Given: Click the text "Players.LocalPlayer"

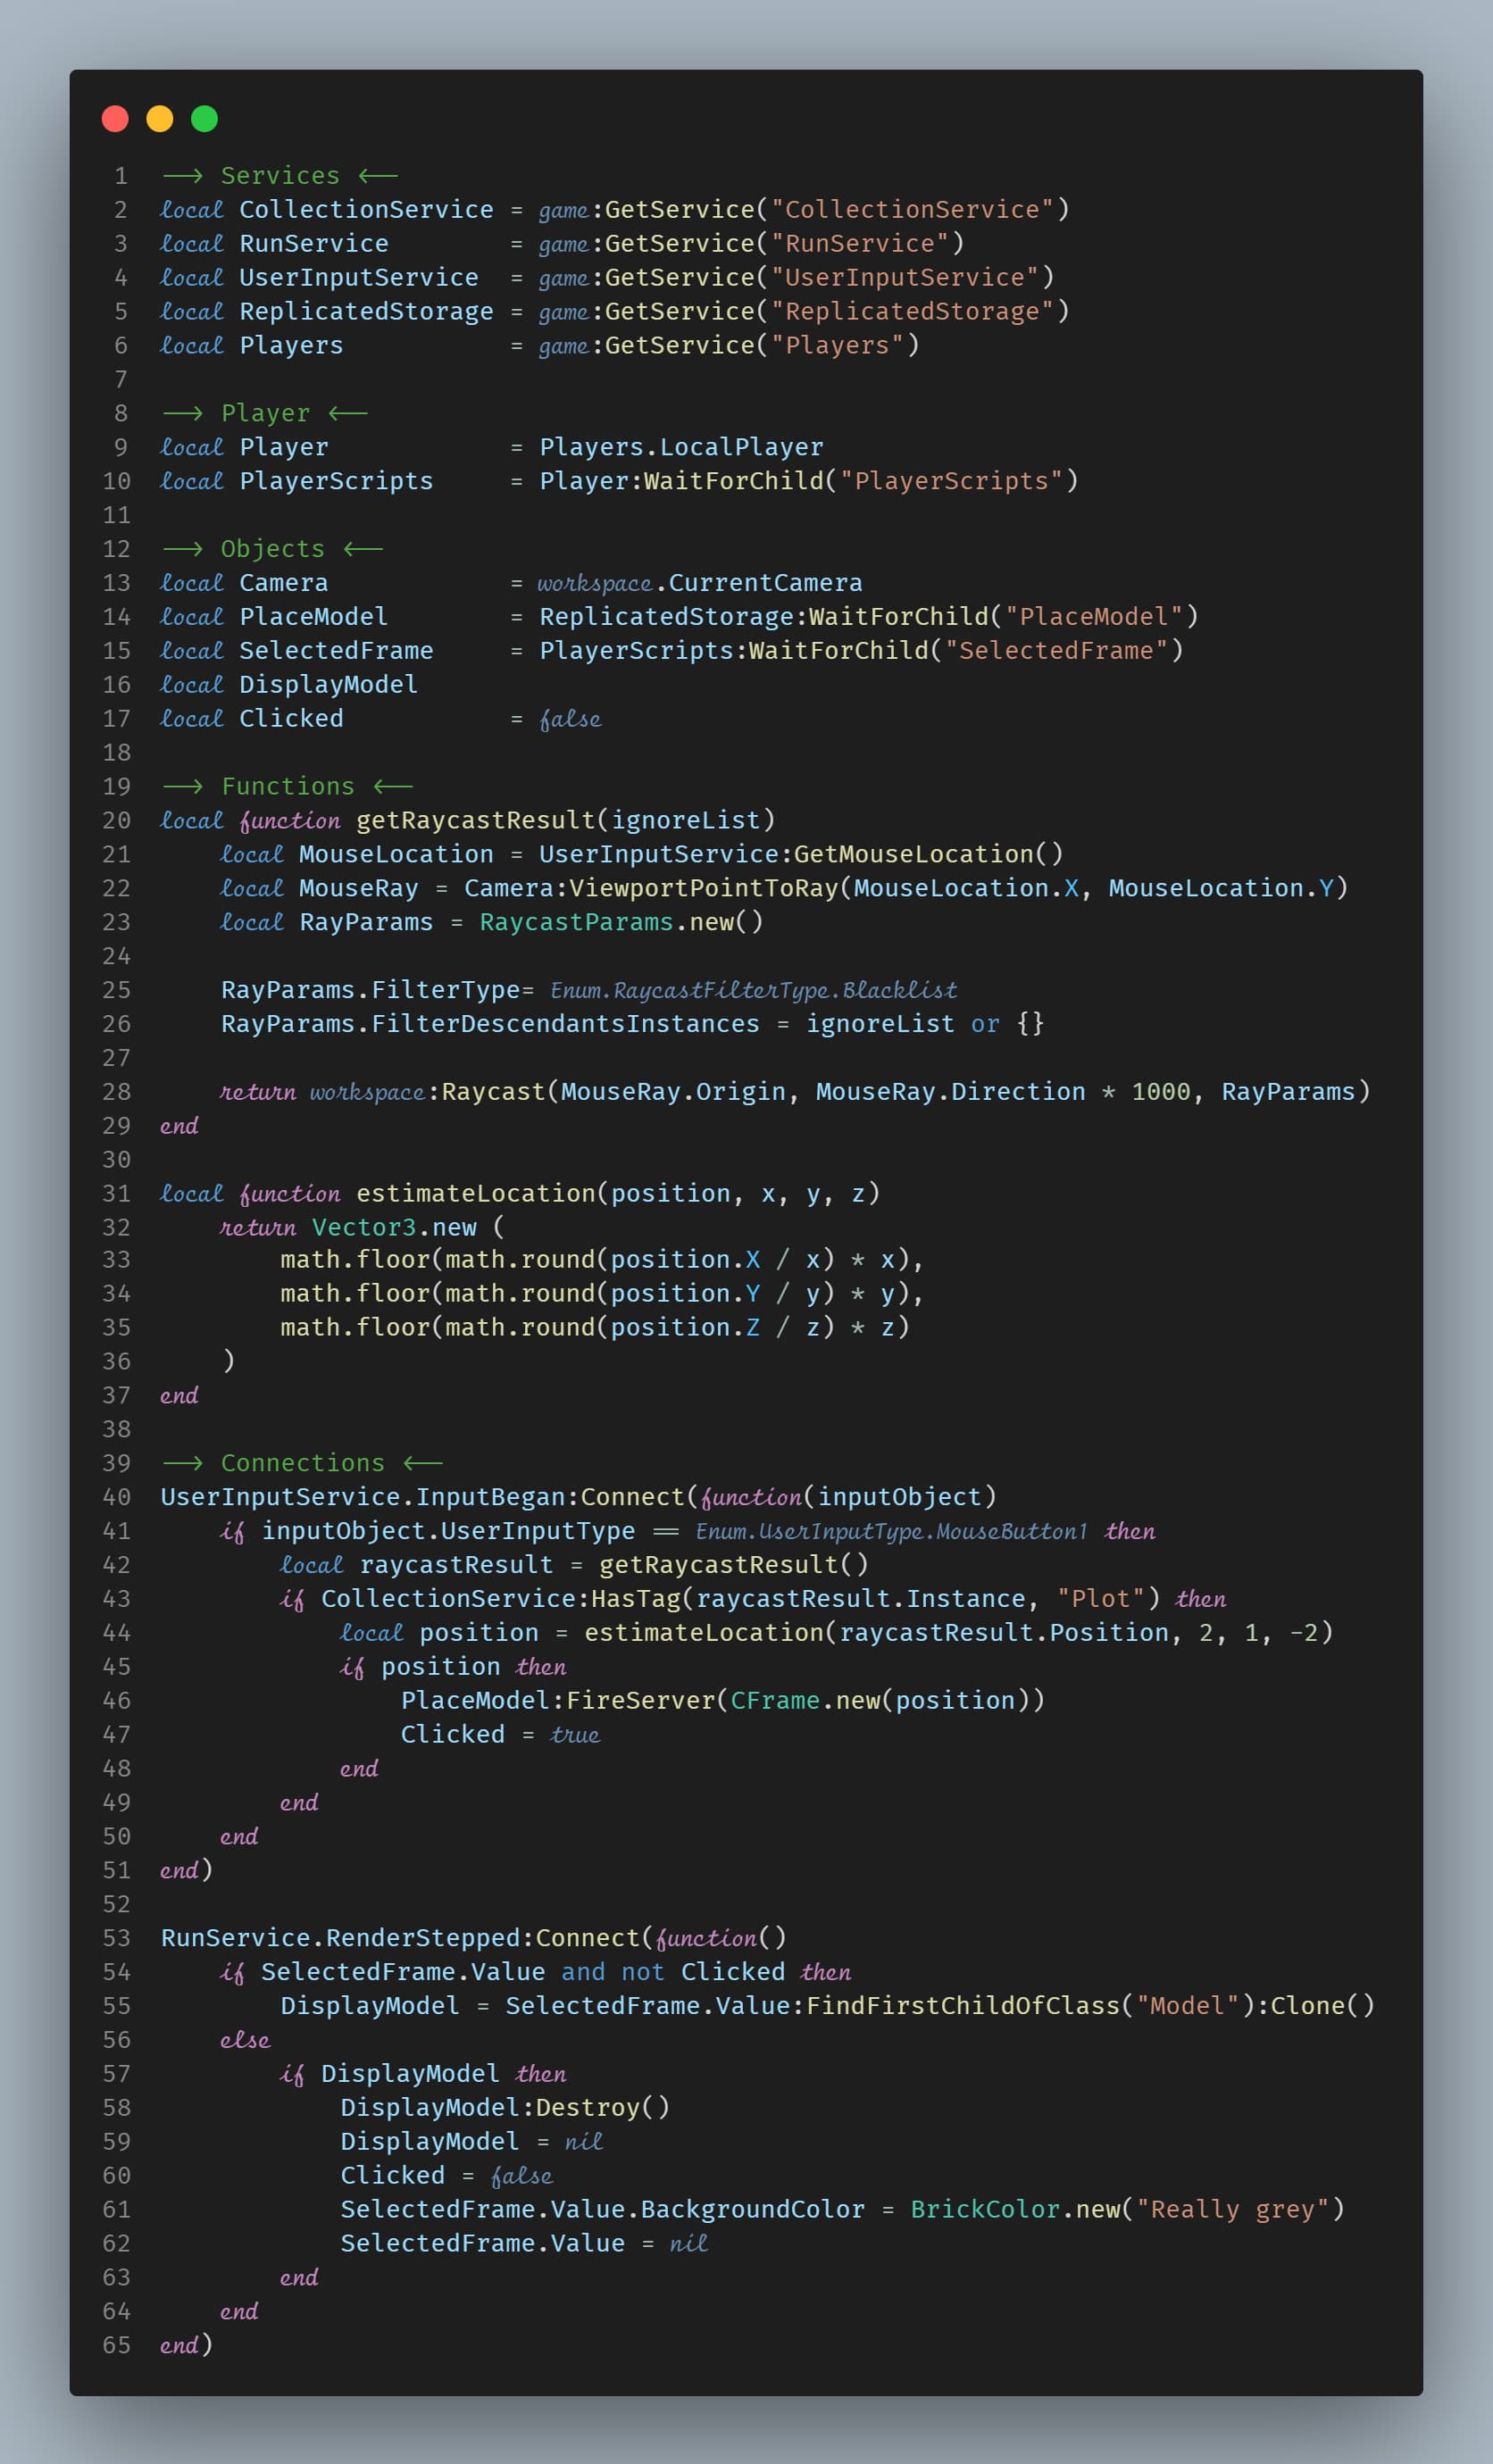Looking at the screenshot, I should pos(682,447).
